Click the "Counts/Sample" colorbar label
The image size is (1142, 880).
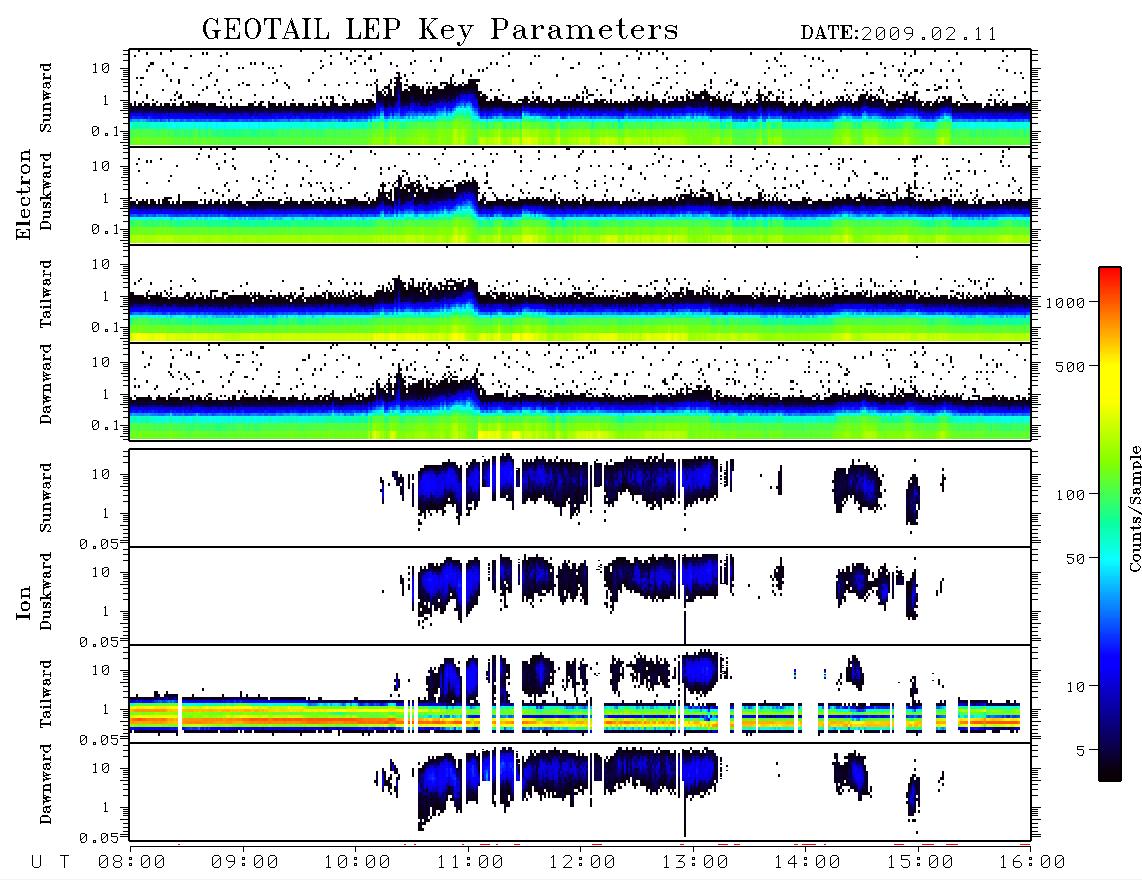click(1134, 508)
